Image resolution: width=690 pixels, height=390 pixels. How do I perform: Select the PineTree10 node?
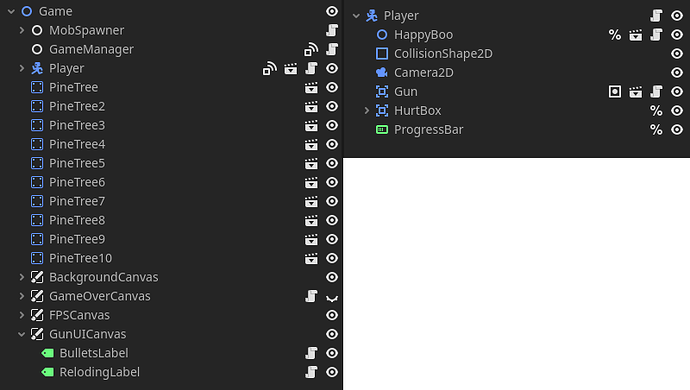tap(81, 258)
